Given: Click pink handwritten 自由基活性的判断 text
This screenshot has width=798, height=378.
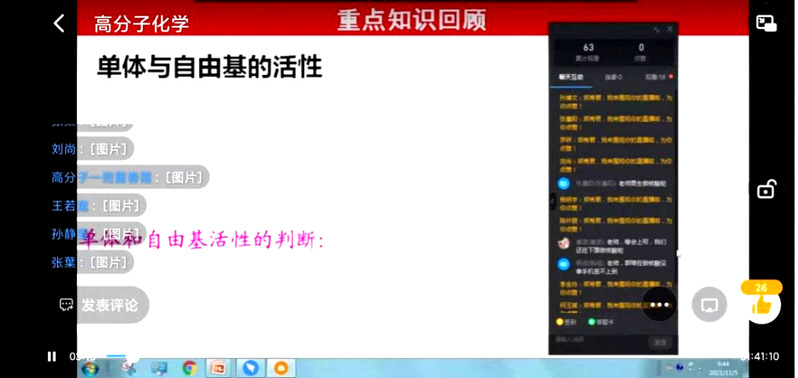Looking at the screenshot, I should pyautogui.click(x=236, y=240).
